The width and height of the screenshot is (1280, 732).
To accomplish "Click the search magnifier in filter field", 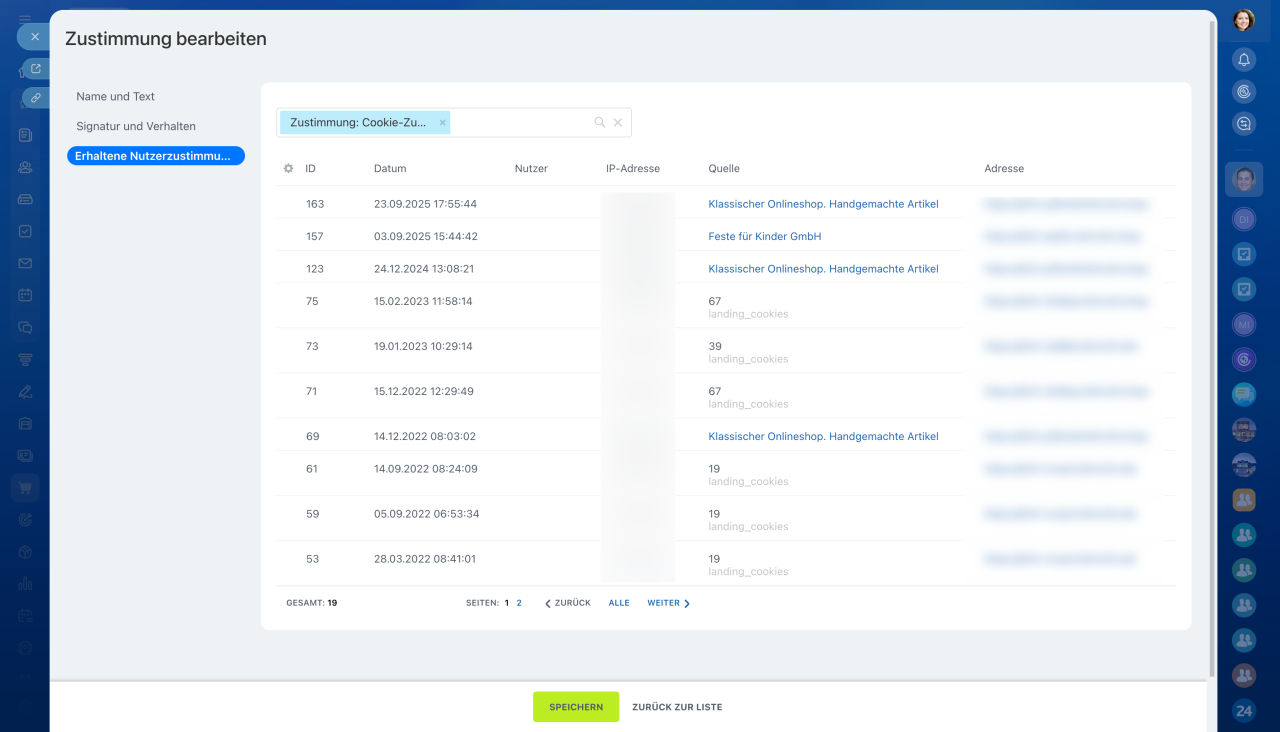I will coord(600,123).
